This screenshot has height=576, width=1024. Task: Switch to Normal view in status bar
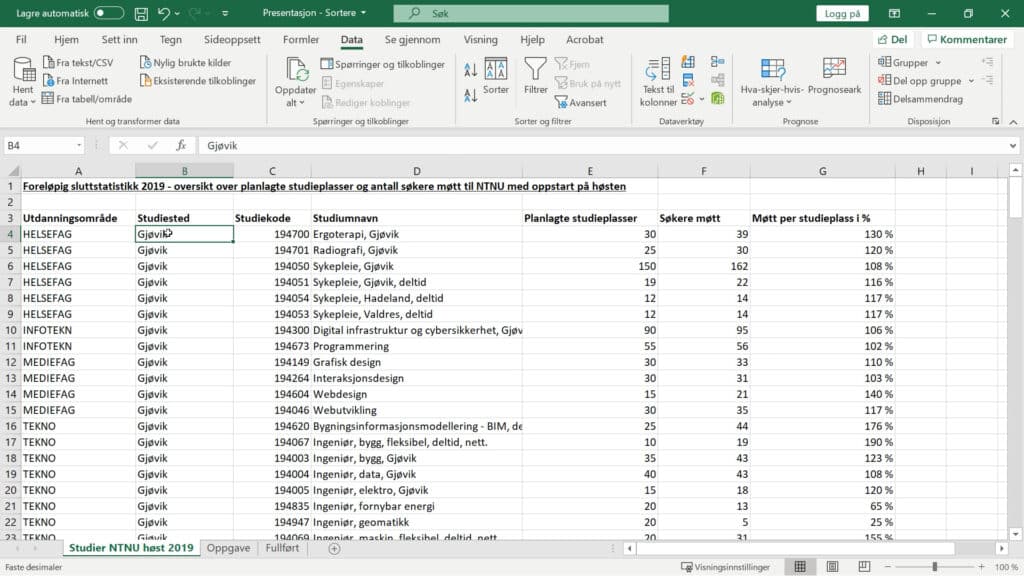pyautogui.click(x=800, y=567)
